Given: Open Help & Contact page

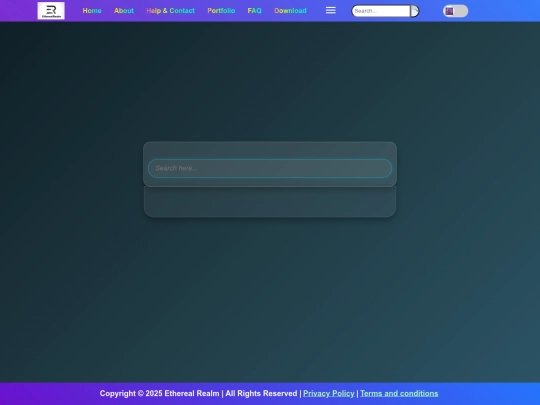Looking at the screenshot, I should pyautogui.click(x=170, y=11).
